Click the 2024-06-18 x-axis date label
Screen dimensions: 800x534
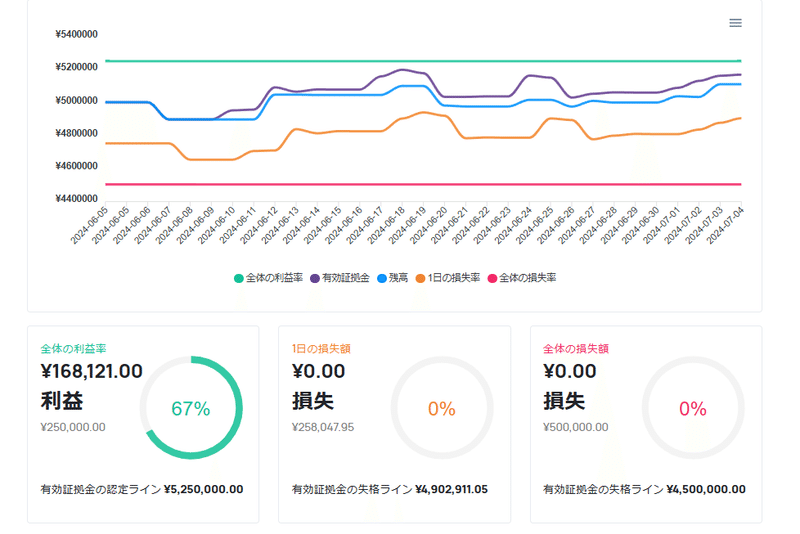pos(386,225)
